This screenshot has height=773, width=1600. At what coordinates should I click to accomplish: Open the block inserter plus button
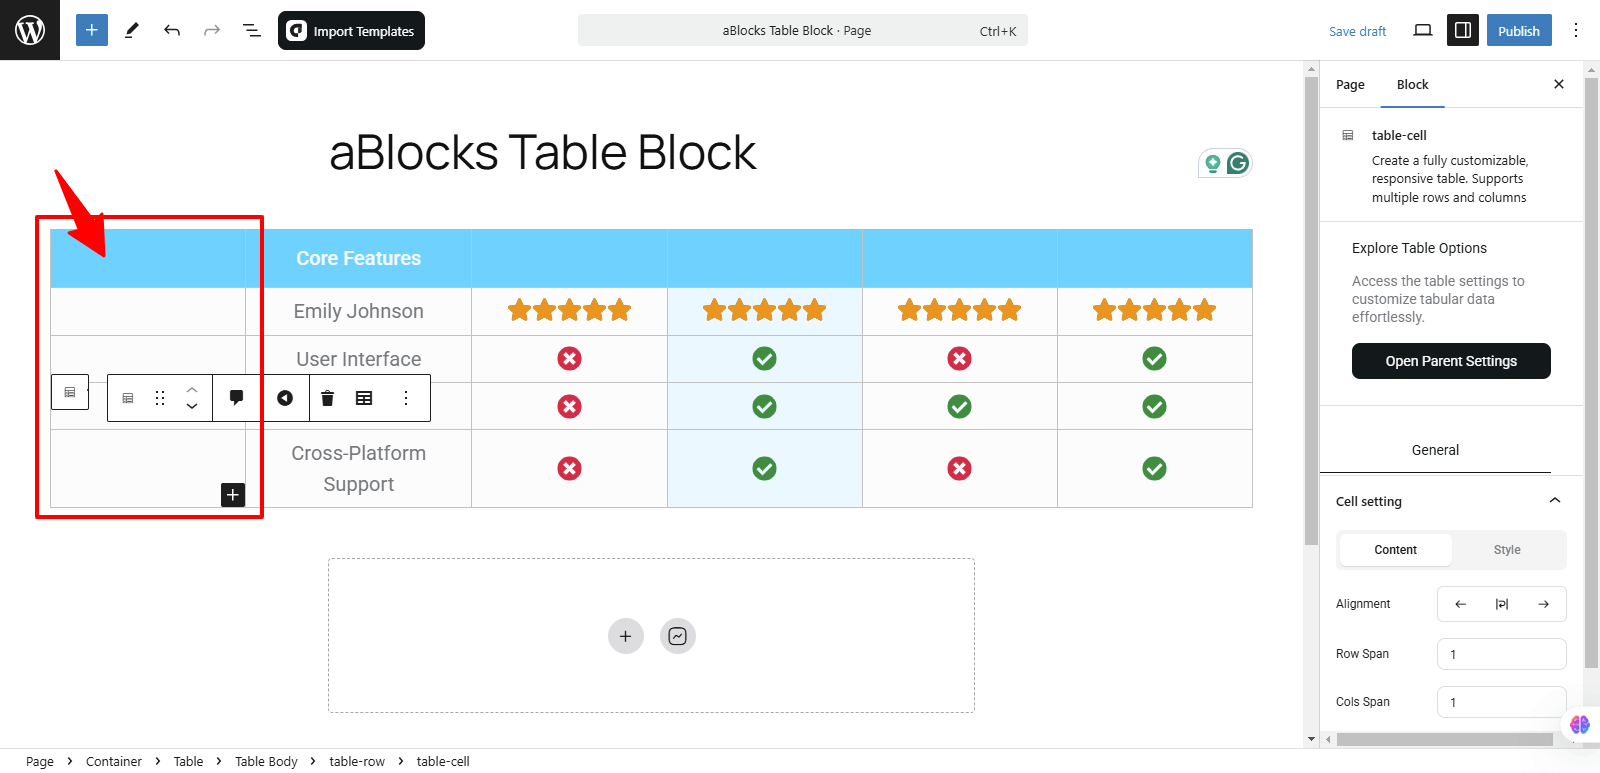(92, 30)
